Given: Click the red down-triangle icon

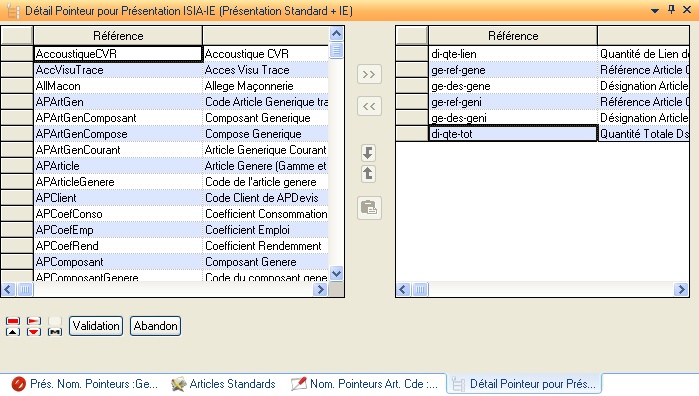Looking at the screenshot, I should (34, 331).
